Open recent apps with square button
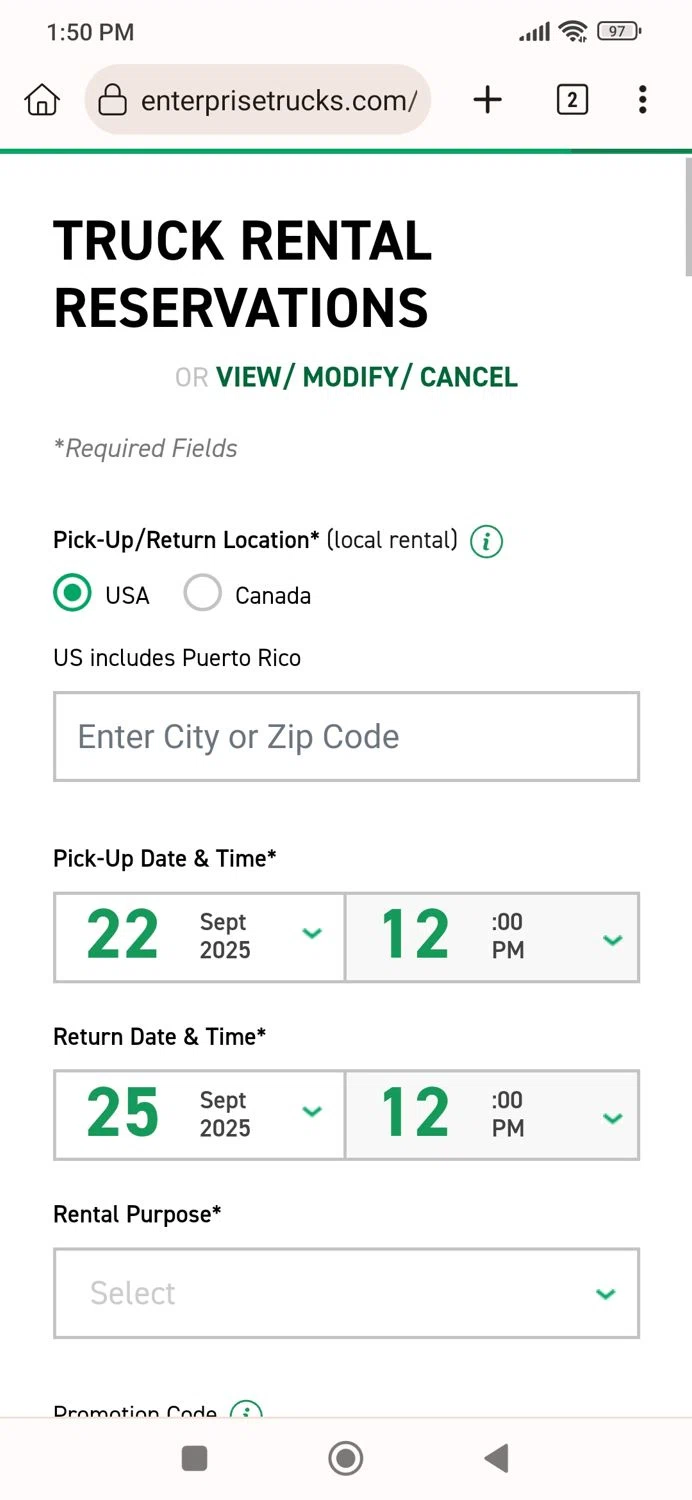 pyautogui.click(x=195, y=1458)
